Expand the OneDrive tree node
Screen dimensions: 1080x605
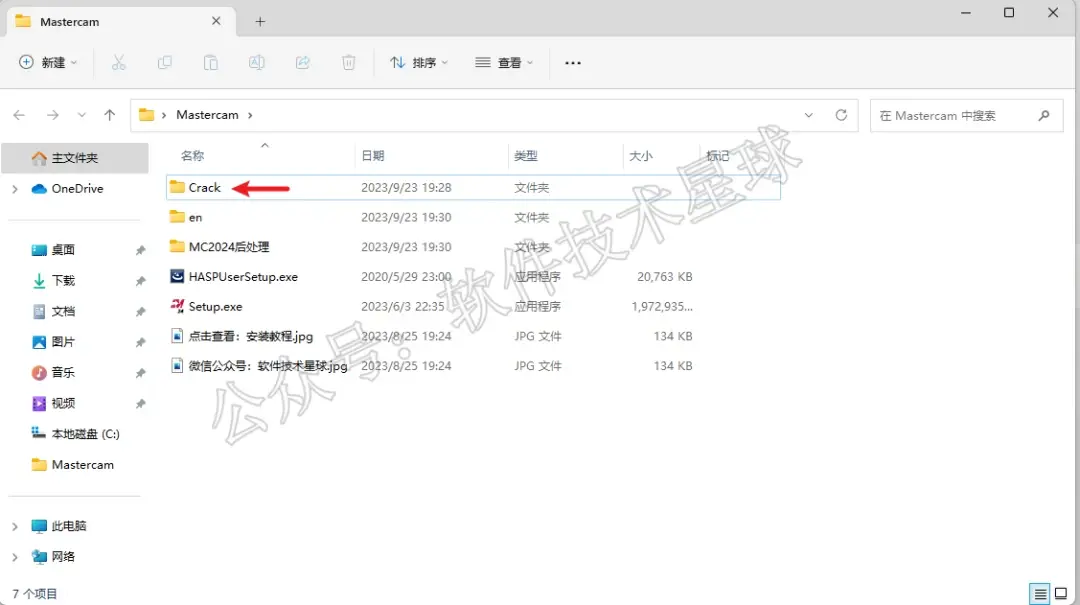[x=15, y=189]
